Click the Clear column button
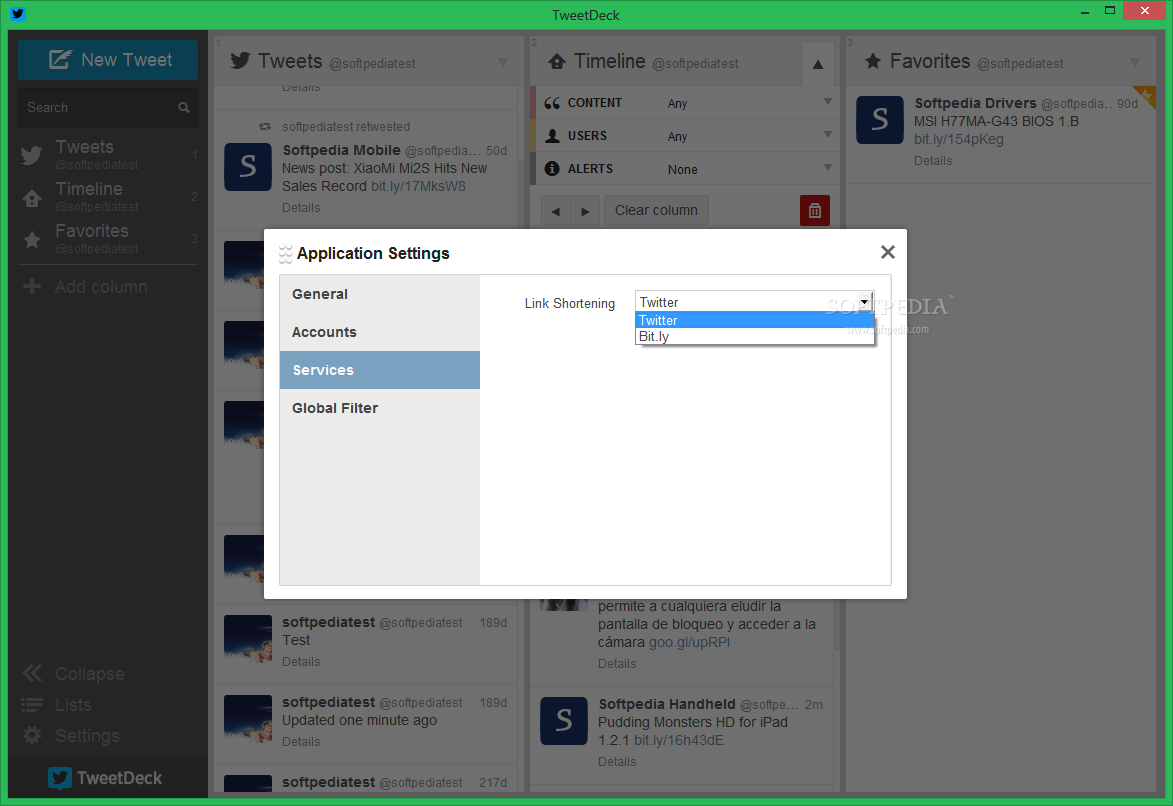The width and height of the screenshot is (1173, 806). pos(656,211)
